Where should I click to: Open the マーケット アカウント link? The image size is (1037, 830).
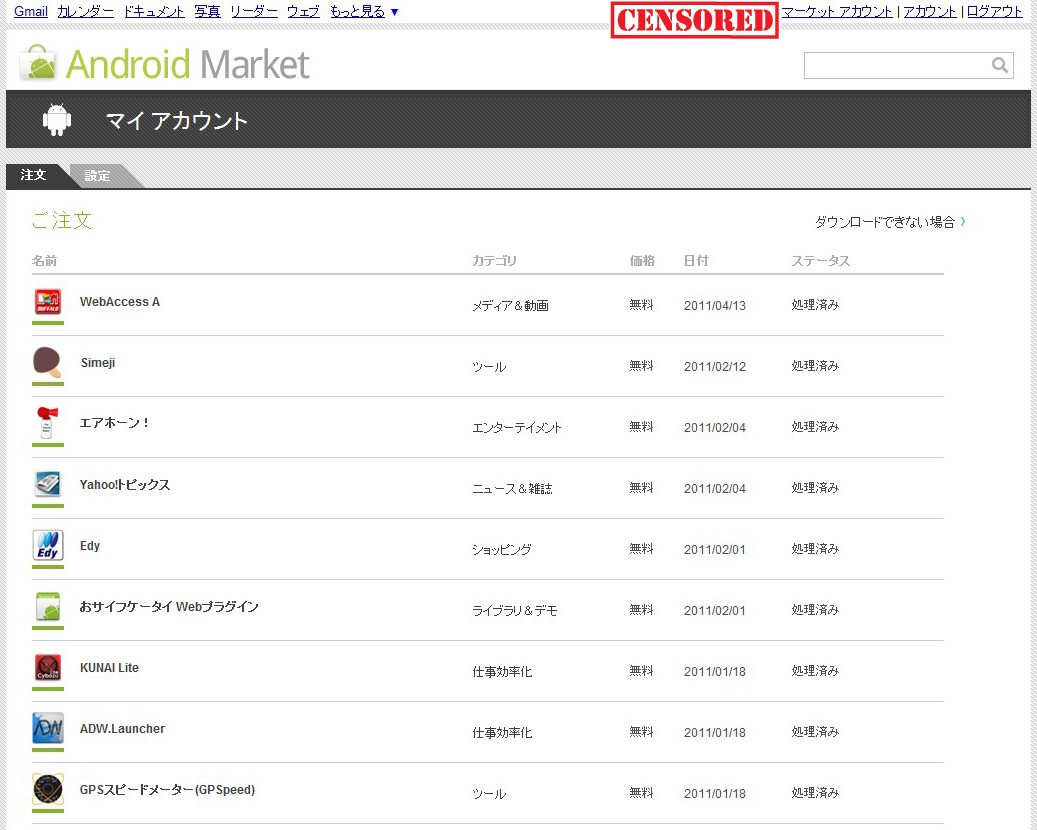click(x=837, y=11)
